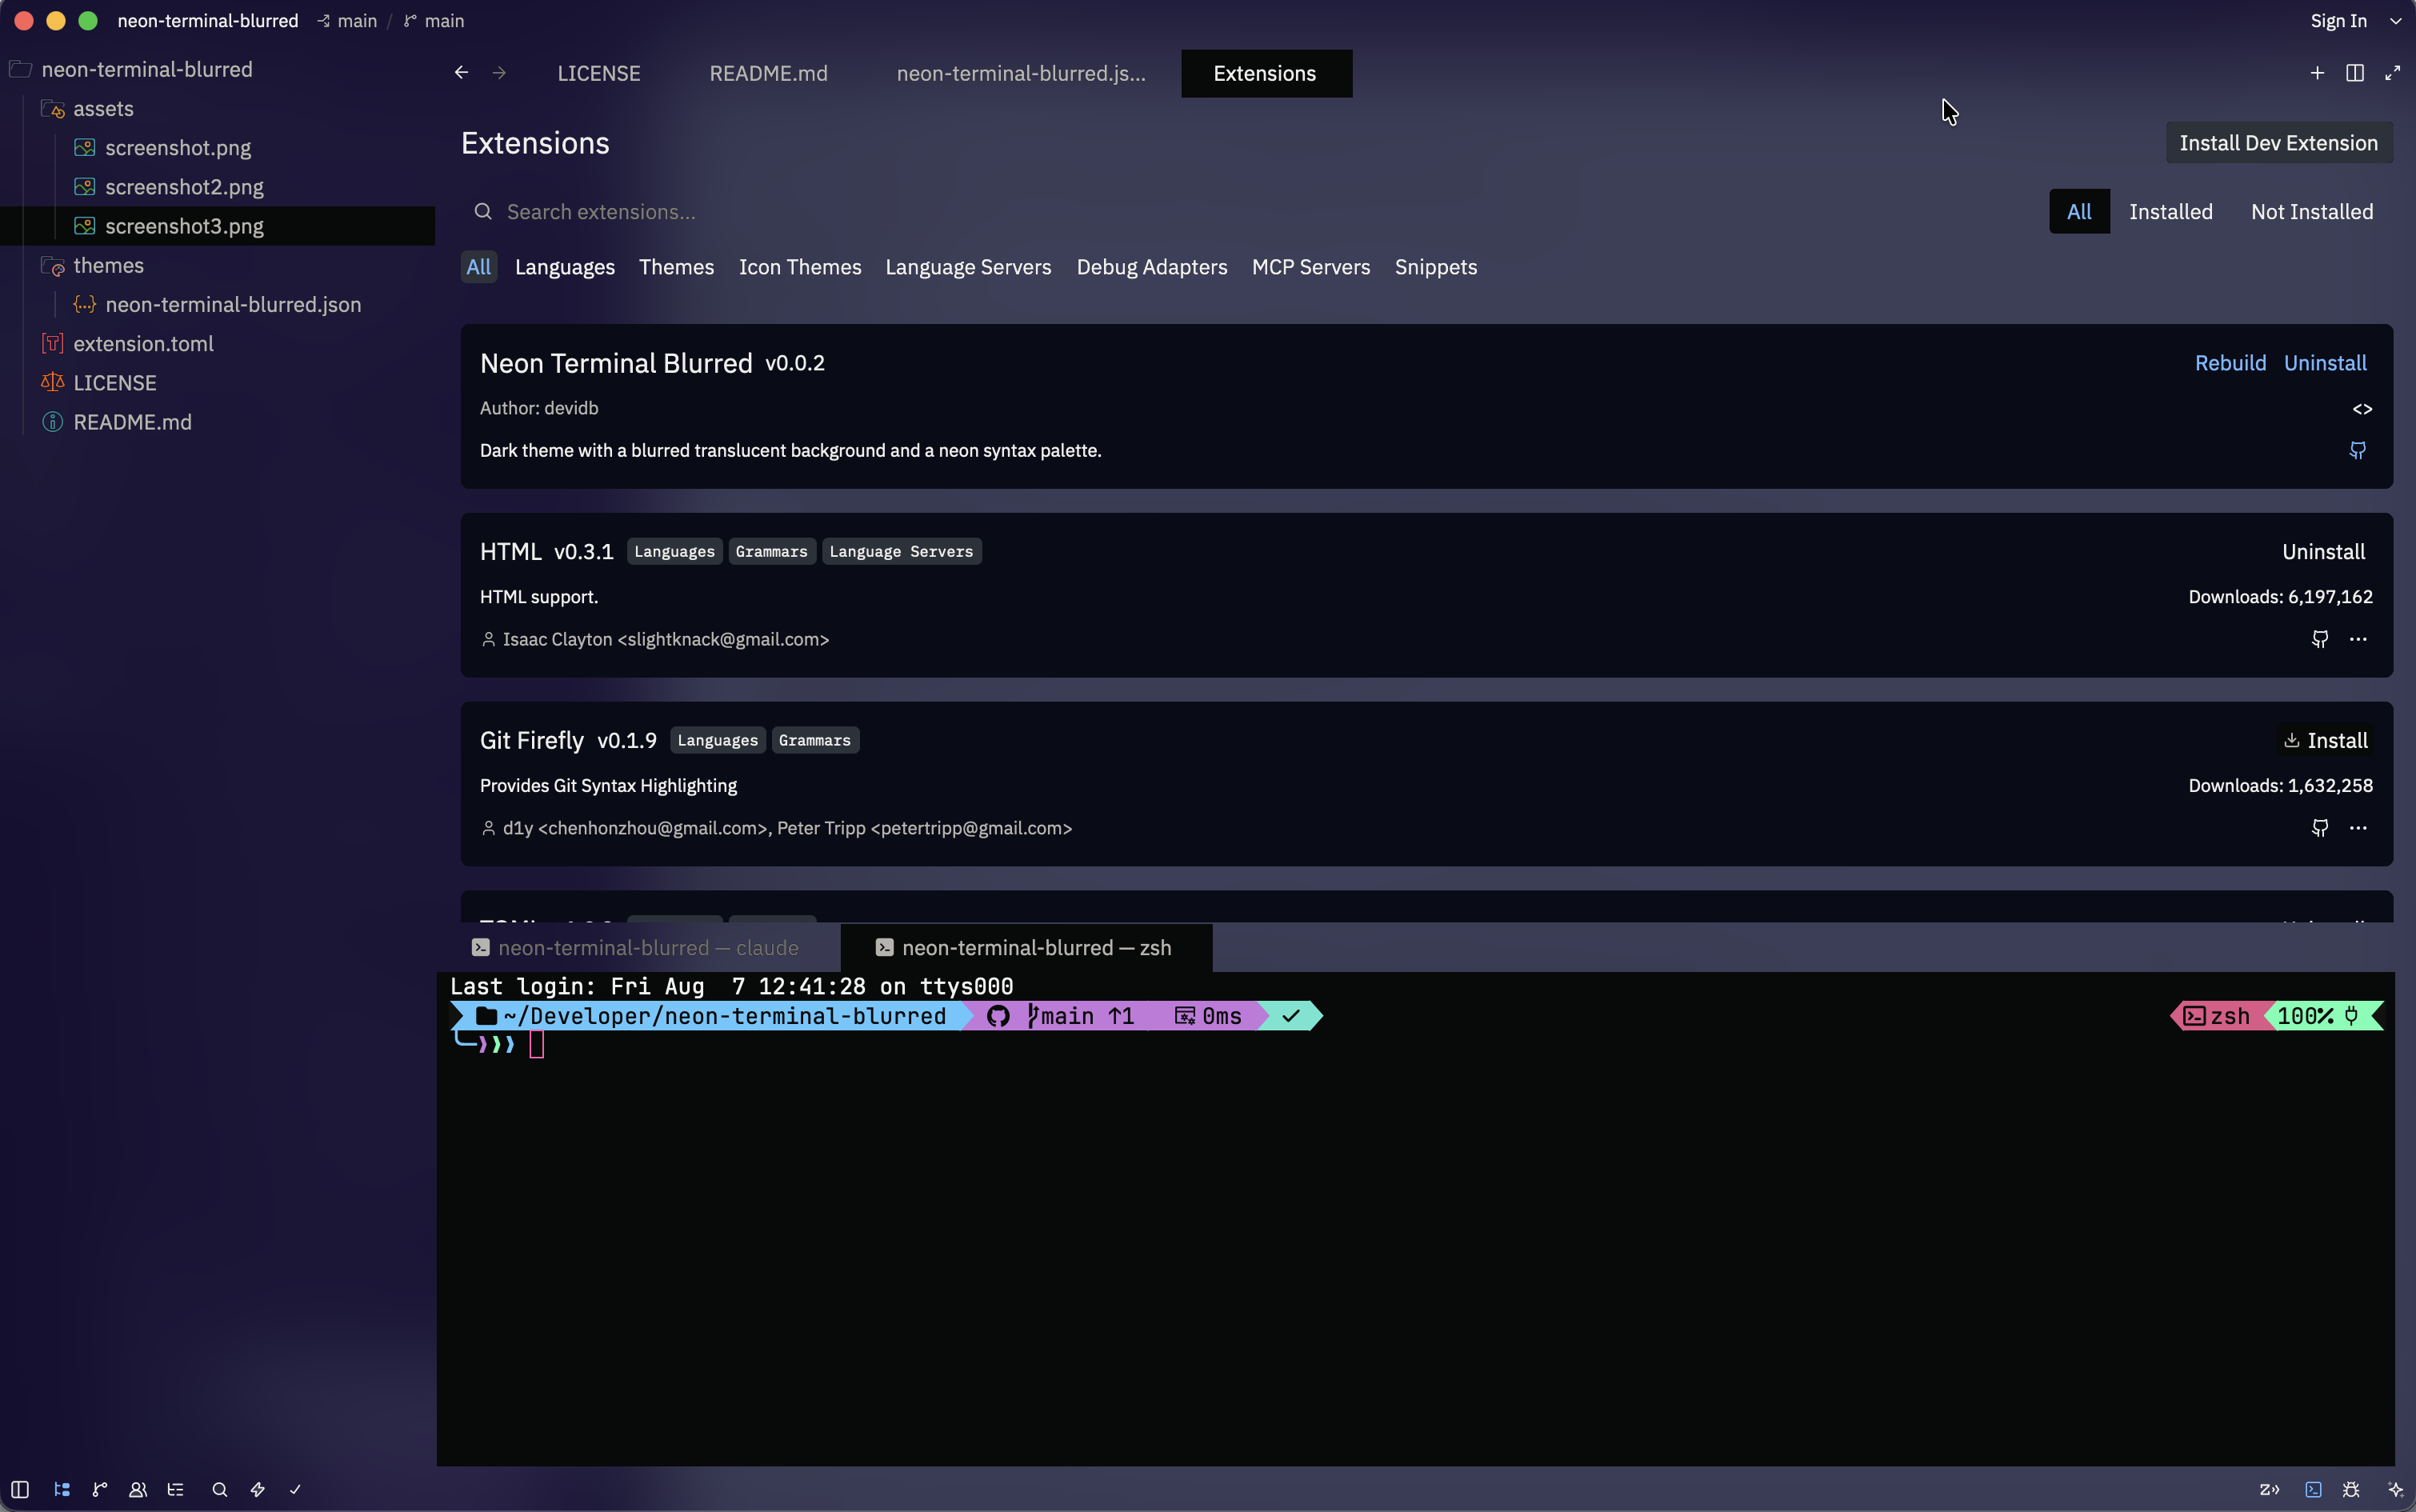
Task: Click the lightning bolt icon in status bar
Action: click(x=258, y=1489)
